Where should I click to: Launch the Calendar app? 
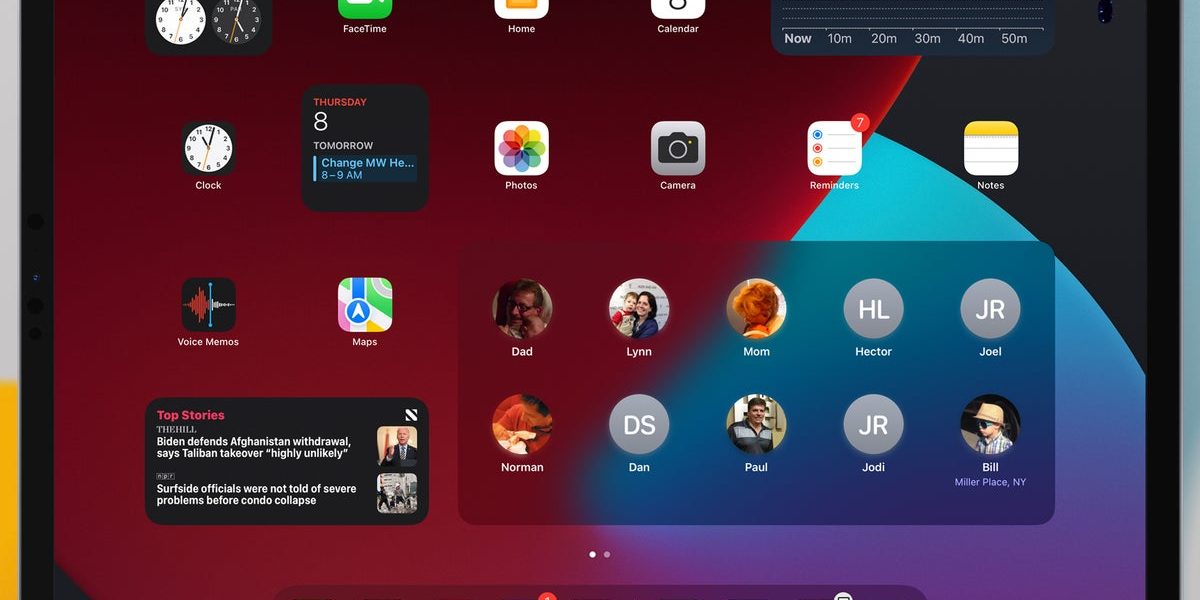678,5
